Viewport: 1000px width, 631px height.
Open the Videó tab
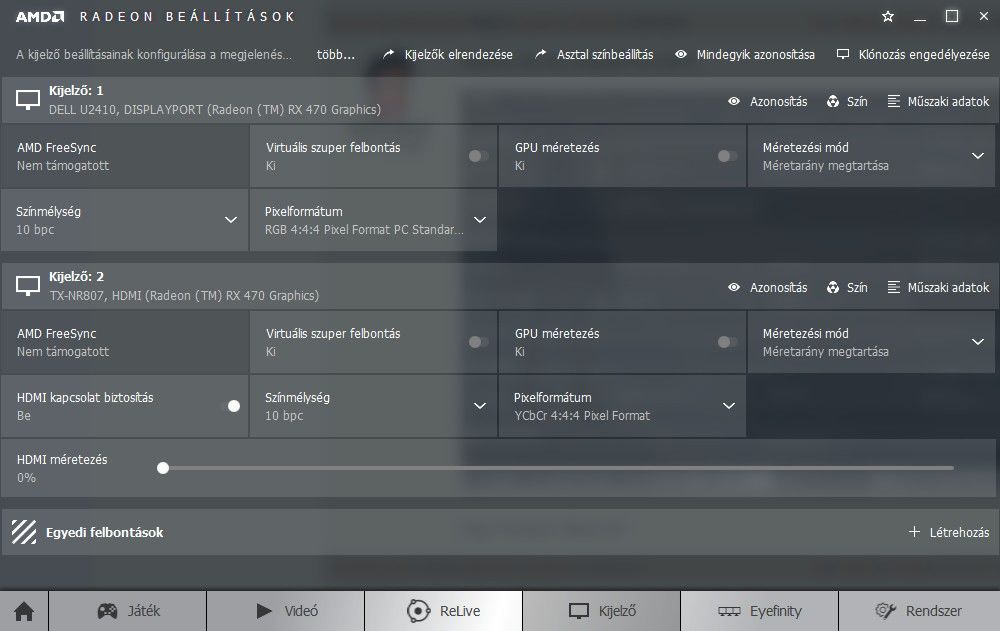coord(286,611)
